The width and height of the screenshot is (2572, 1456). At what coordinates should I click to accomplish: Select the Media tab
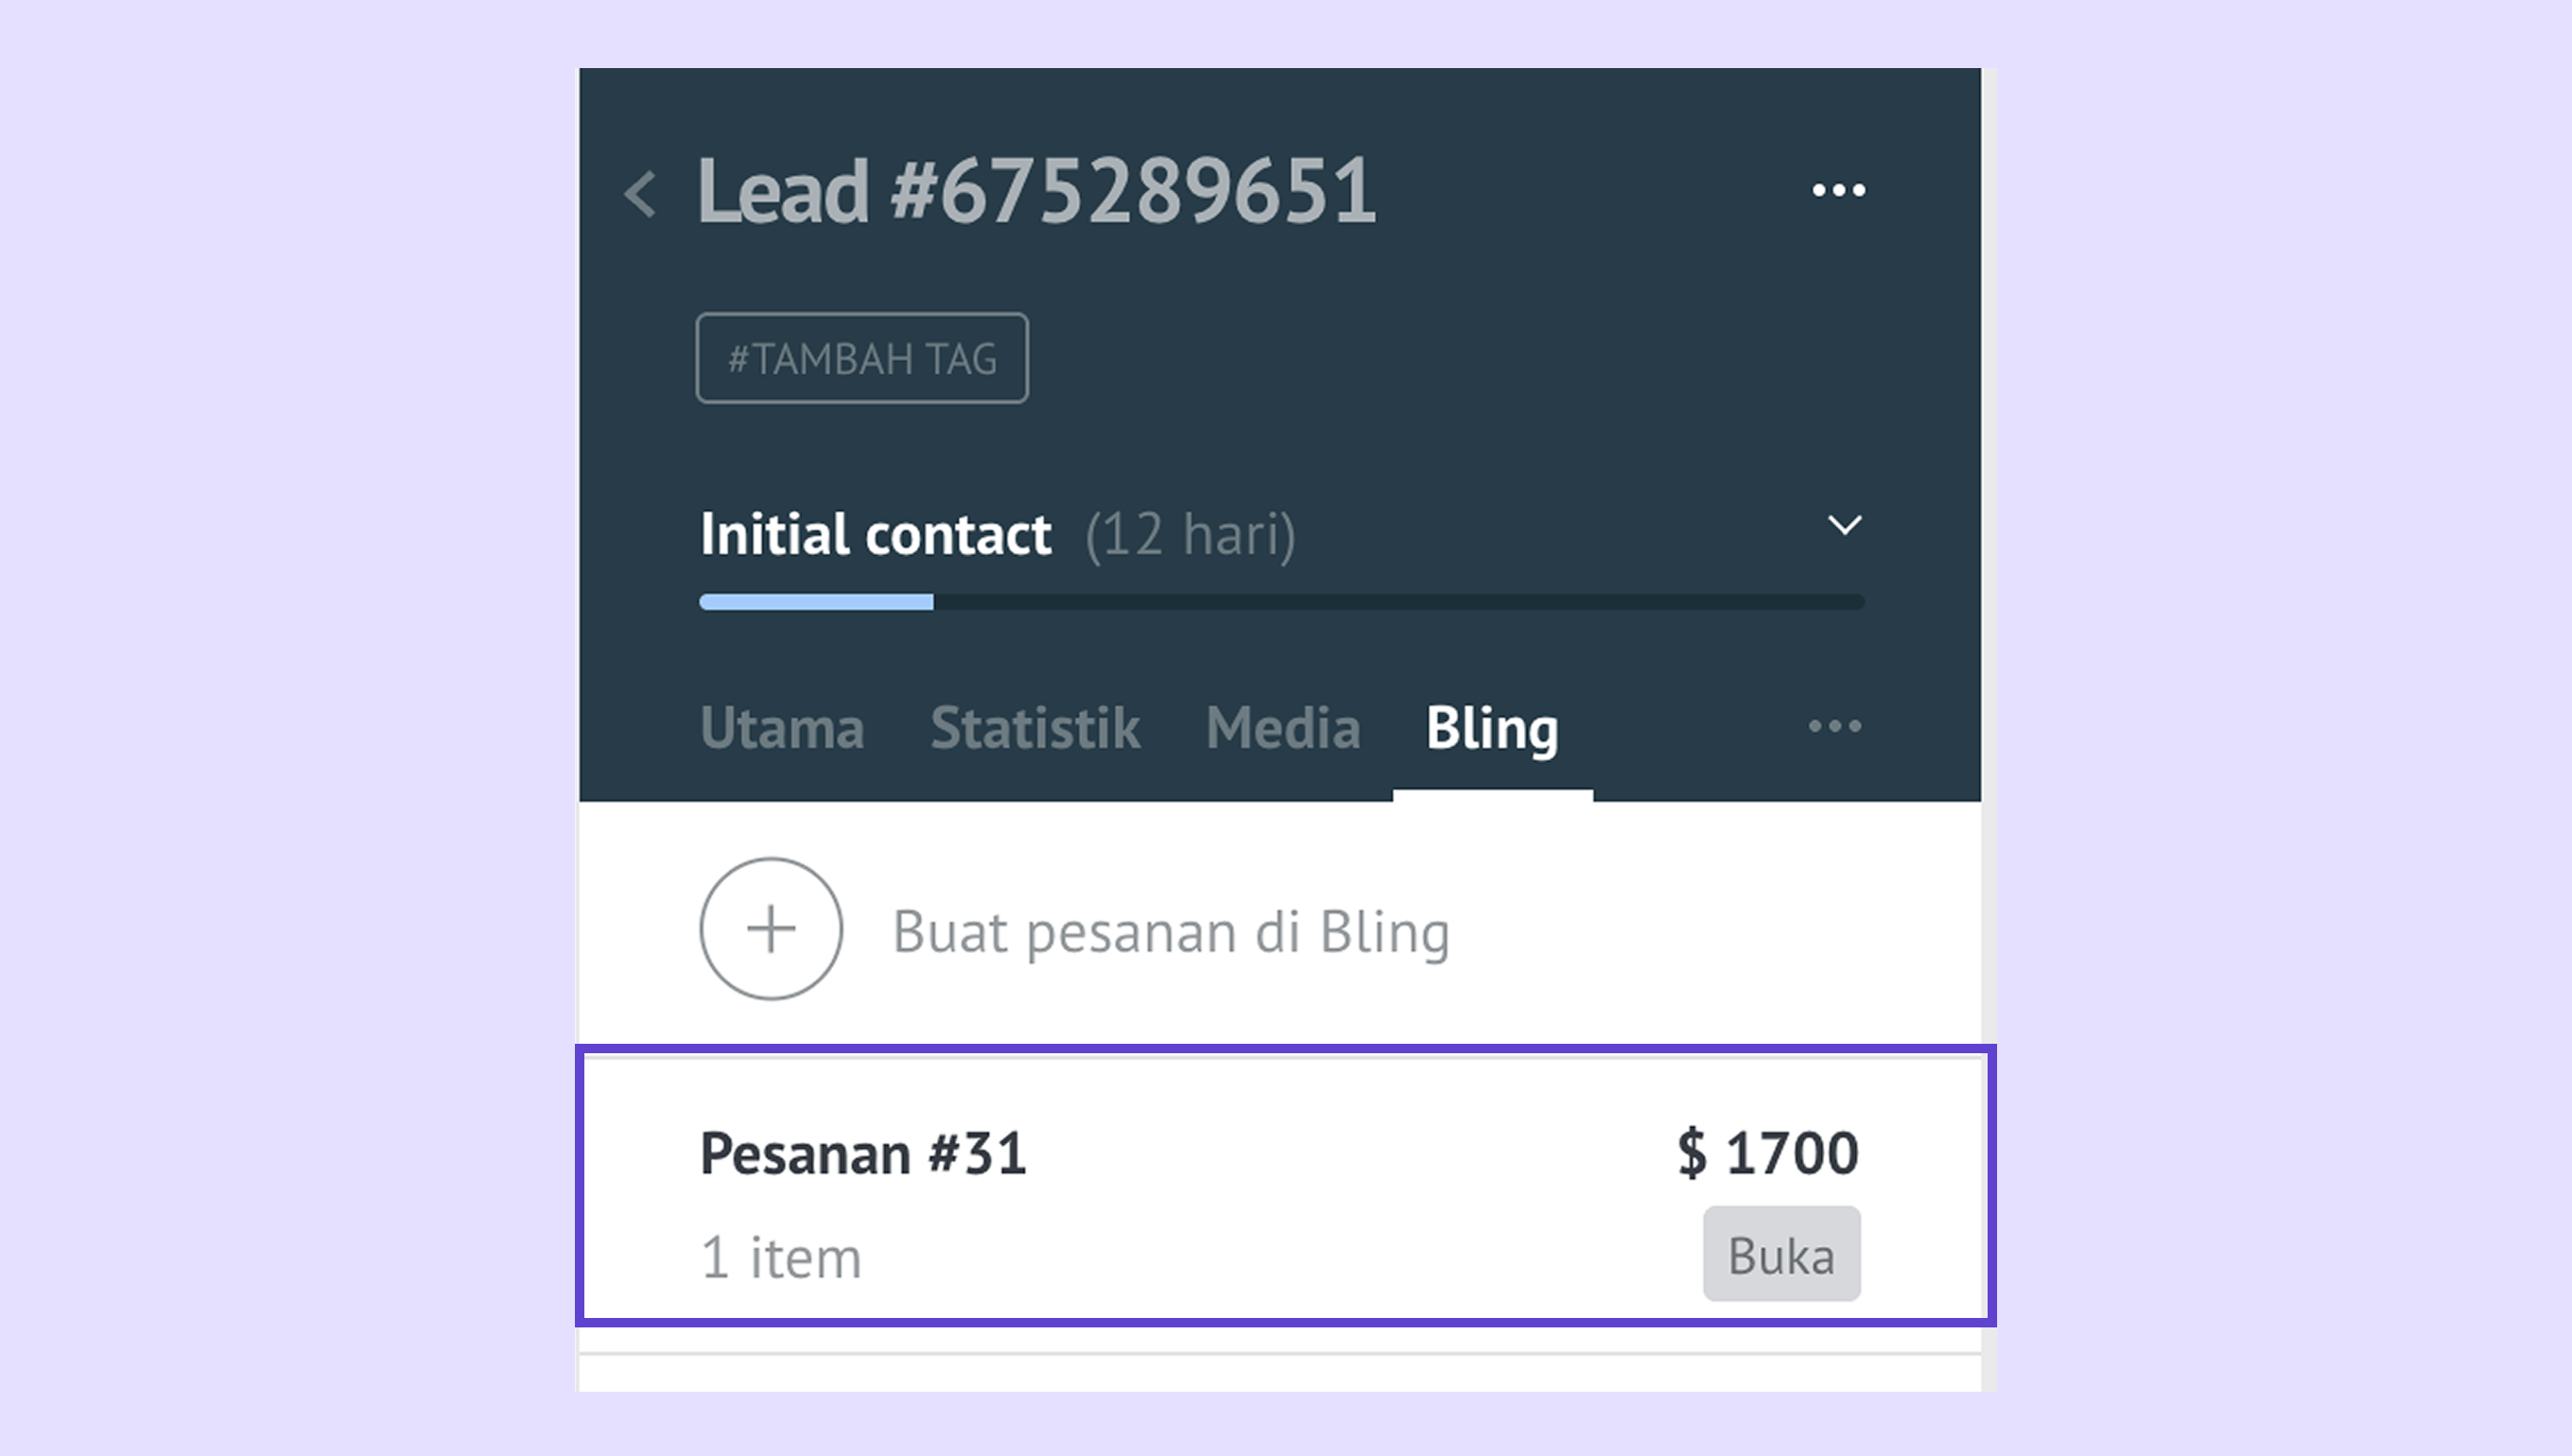click(1283, 728)
